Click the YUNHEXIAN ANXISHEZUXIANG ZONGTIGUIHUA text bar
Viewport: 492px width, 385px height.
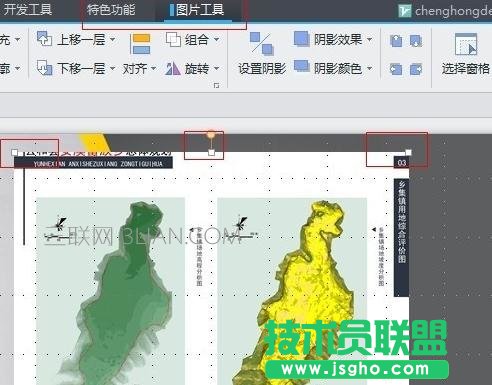pyautogui.click(x=94, y=163)
